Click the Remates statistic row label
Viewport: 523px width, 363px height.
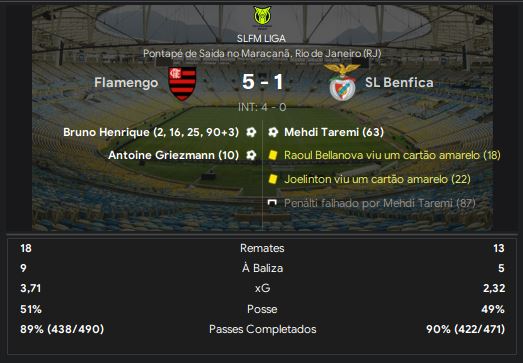(262, 248)
